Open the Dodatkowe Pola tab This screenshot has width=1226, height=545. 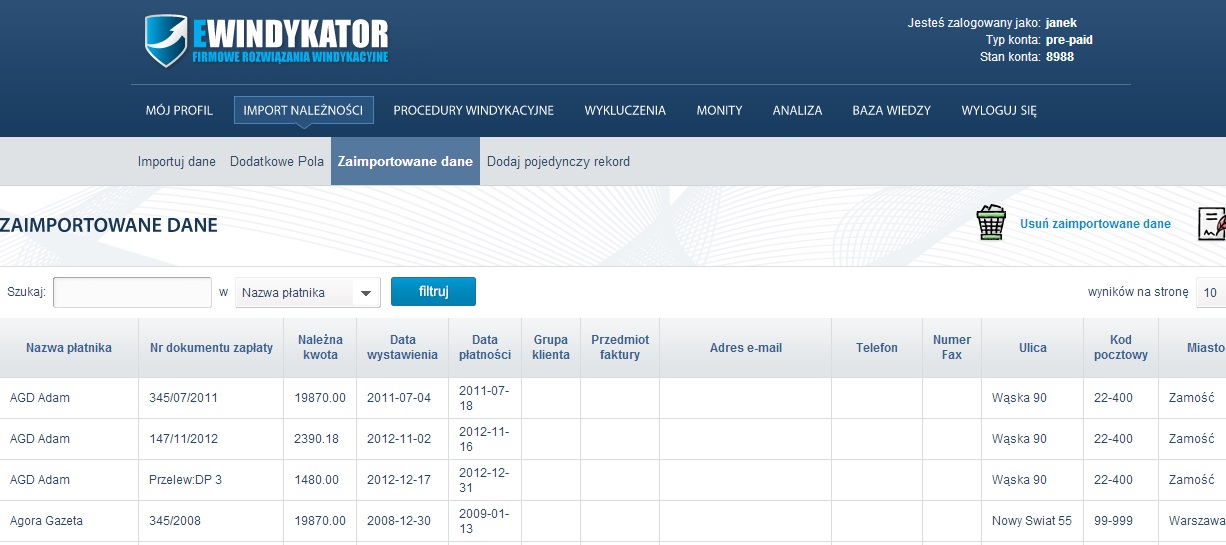pyautogui.click(x=277, y=162)
